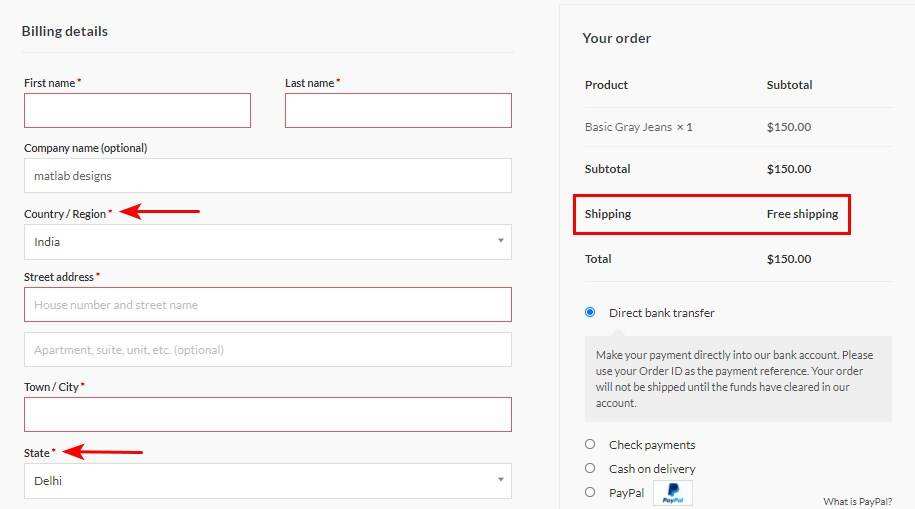Focus the Last name text box
The width and height of the screenshot is (915, 509).
pos(398,111)
